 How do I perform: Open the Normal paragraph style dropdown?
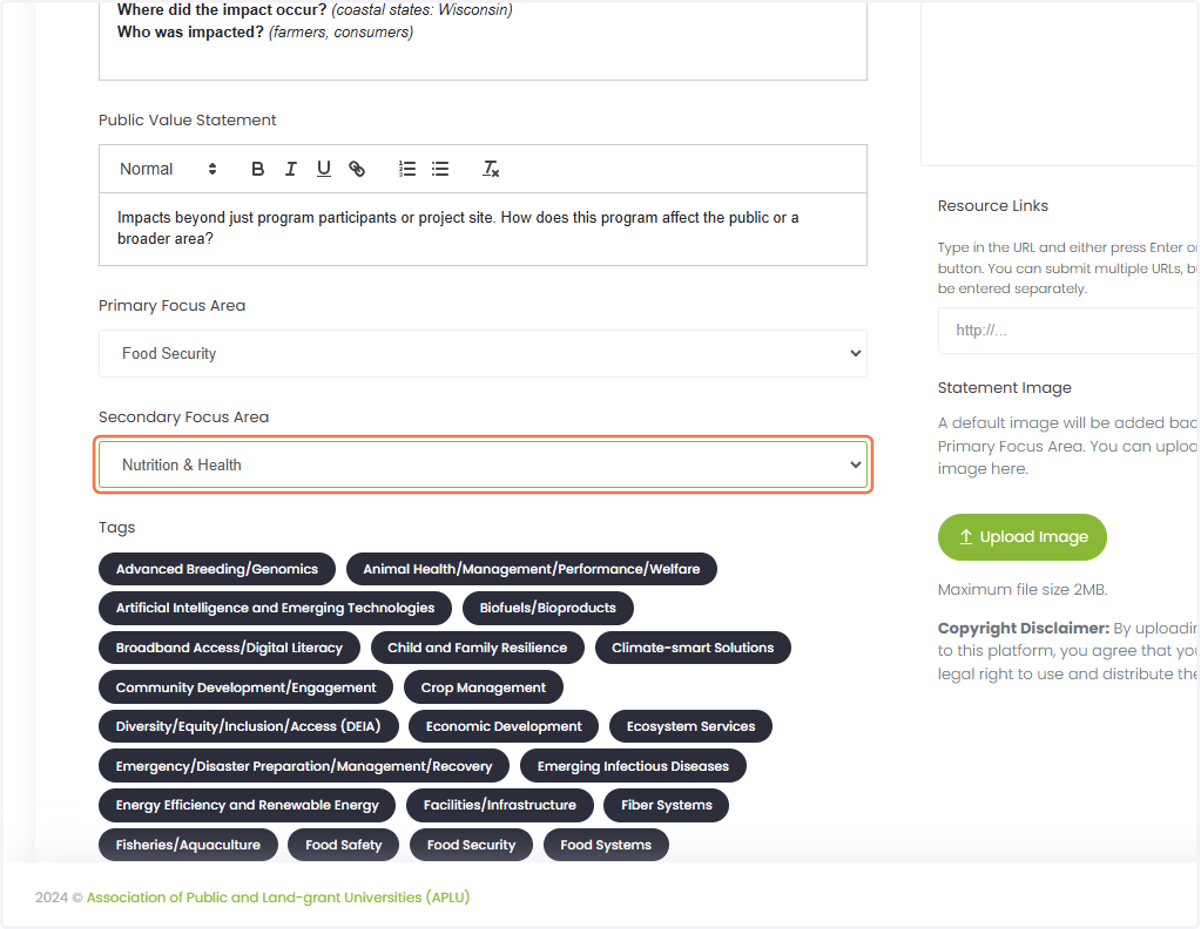point(168,169)
